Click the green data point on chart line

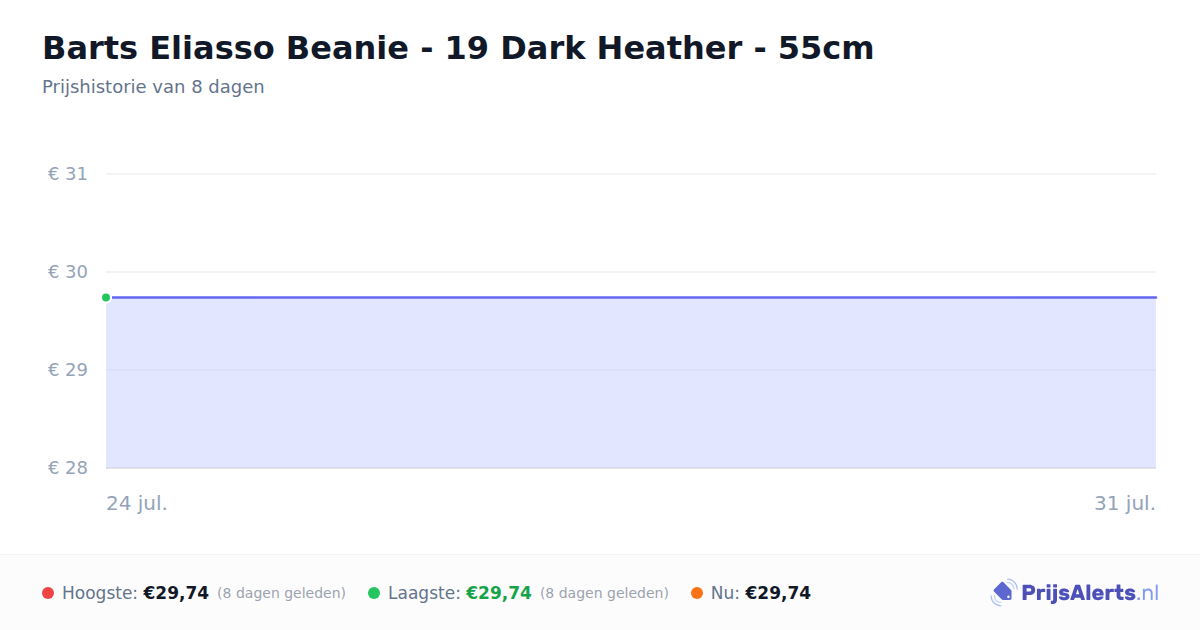[x=106, y=297]
